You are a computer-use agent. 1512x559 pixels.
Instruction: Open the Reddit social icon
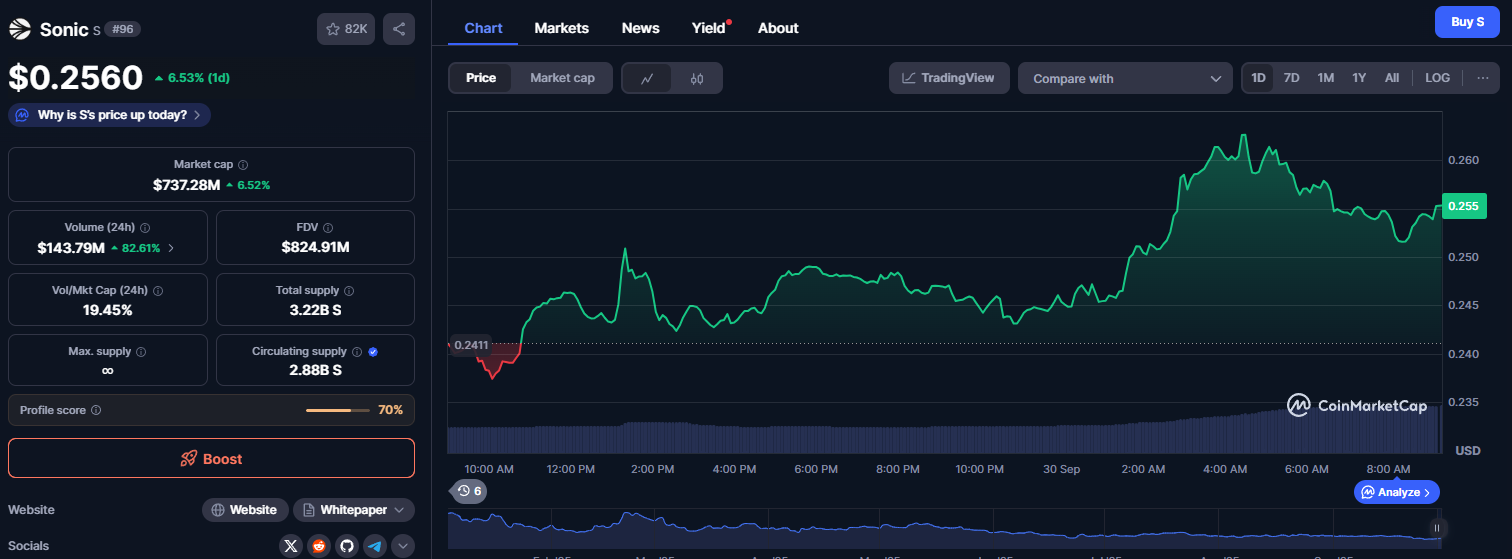[319, 545]
